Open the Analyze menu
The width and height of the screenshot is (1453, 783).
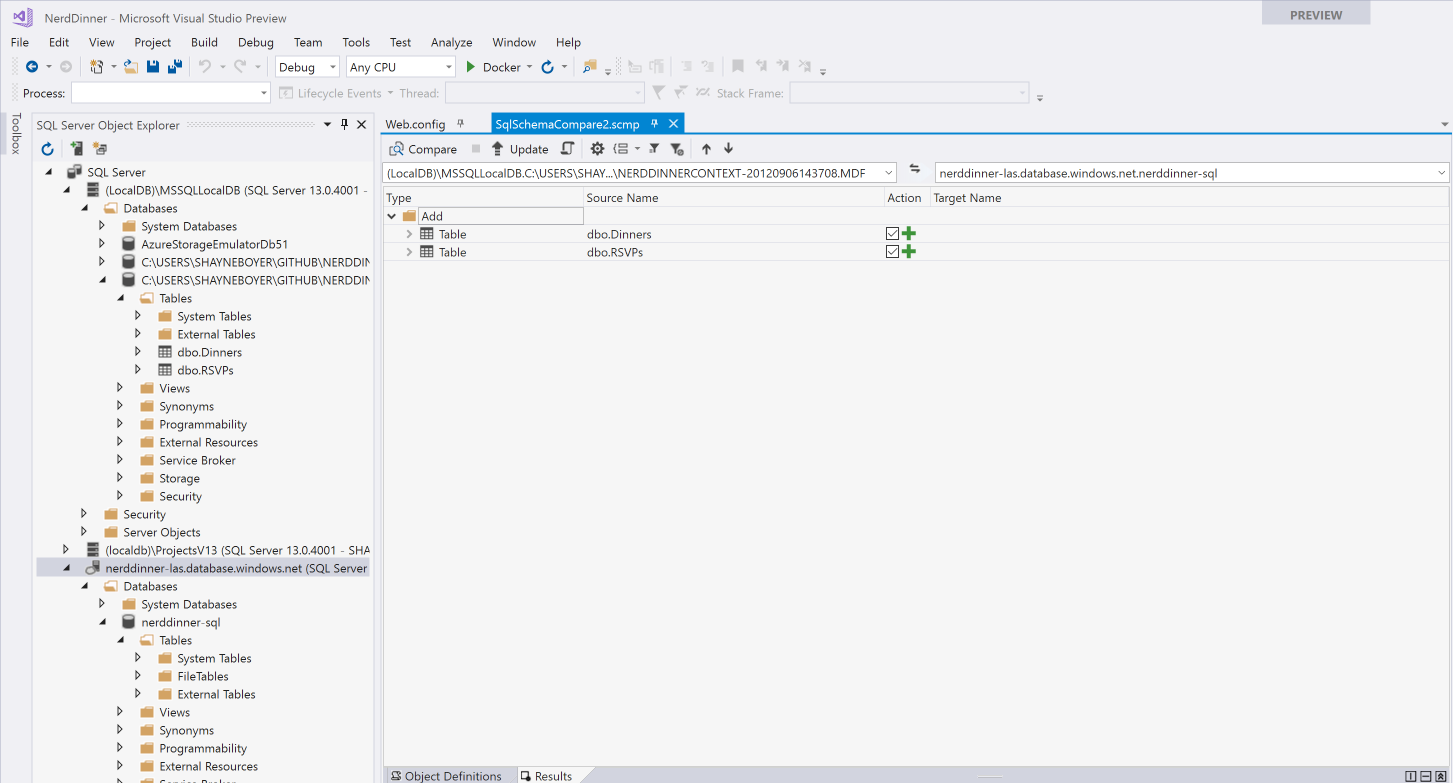coord(451,42)
